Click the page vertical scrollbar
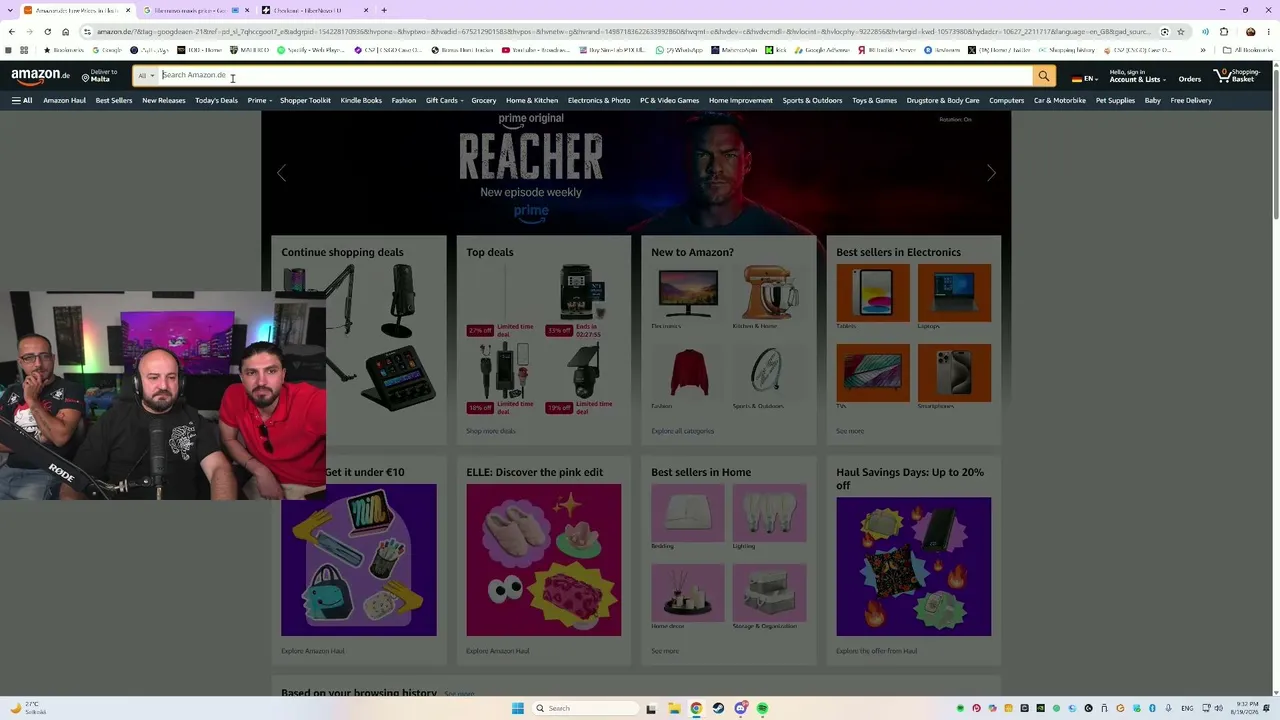Screen dimensions: 1280x720 point(1276,140)
